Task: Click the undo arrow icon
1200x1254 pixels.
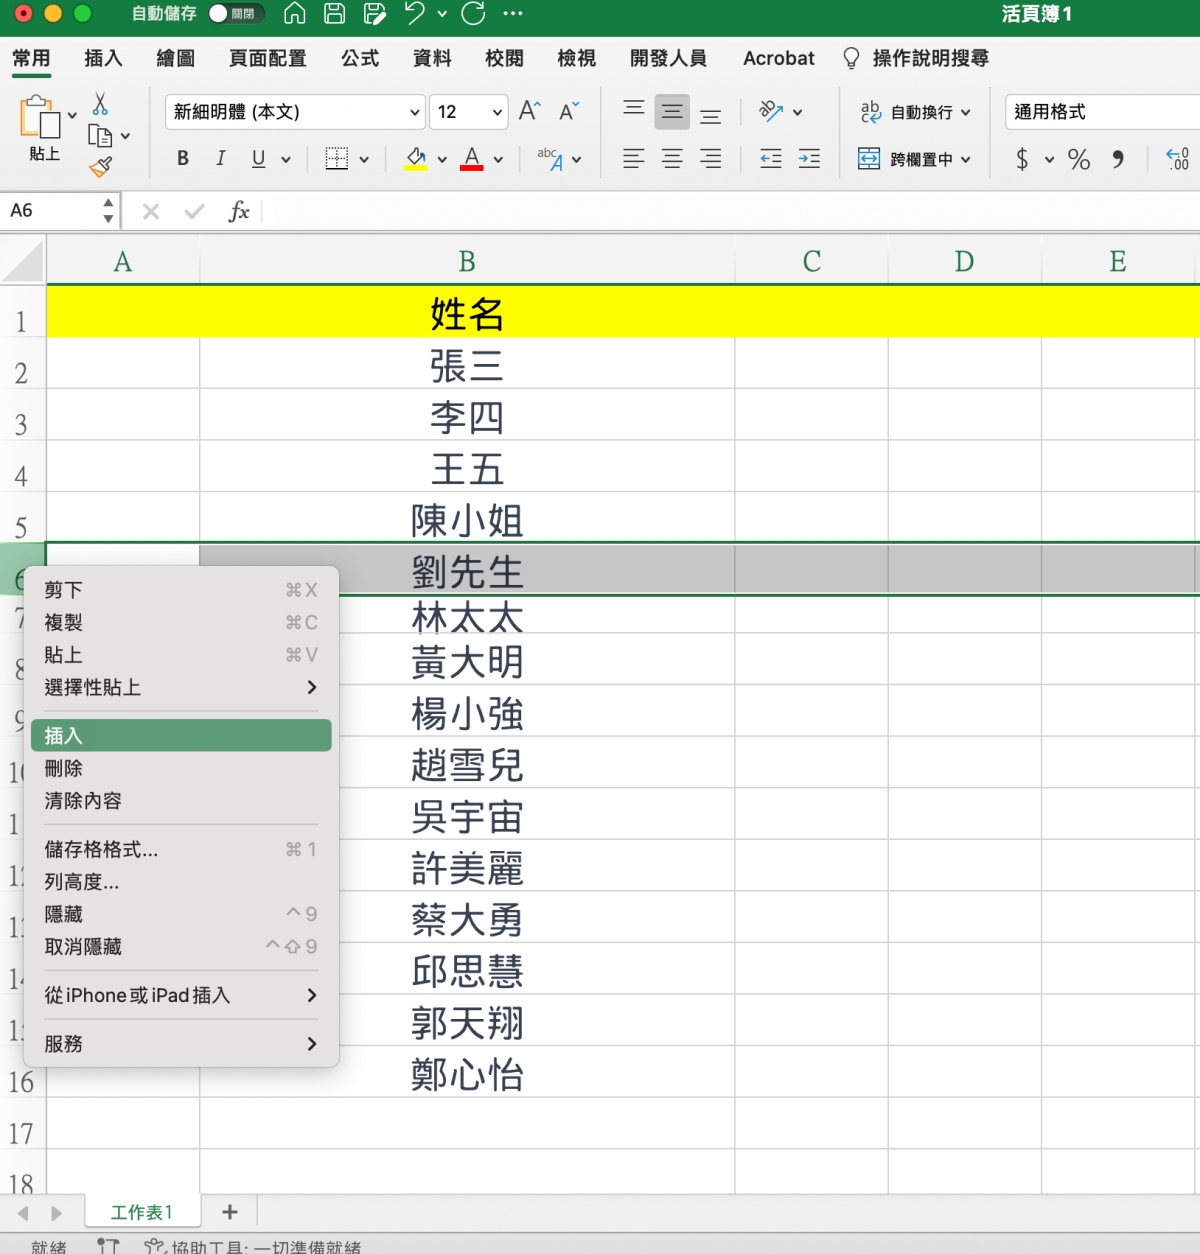Action: click(x=415, y=14)
